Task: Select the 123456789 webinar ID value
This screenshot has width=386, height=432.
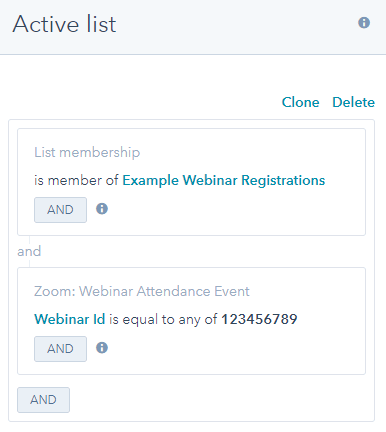Action: click(259, 319)
